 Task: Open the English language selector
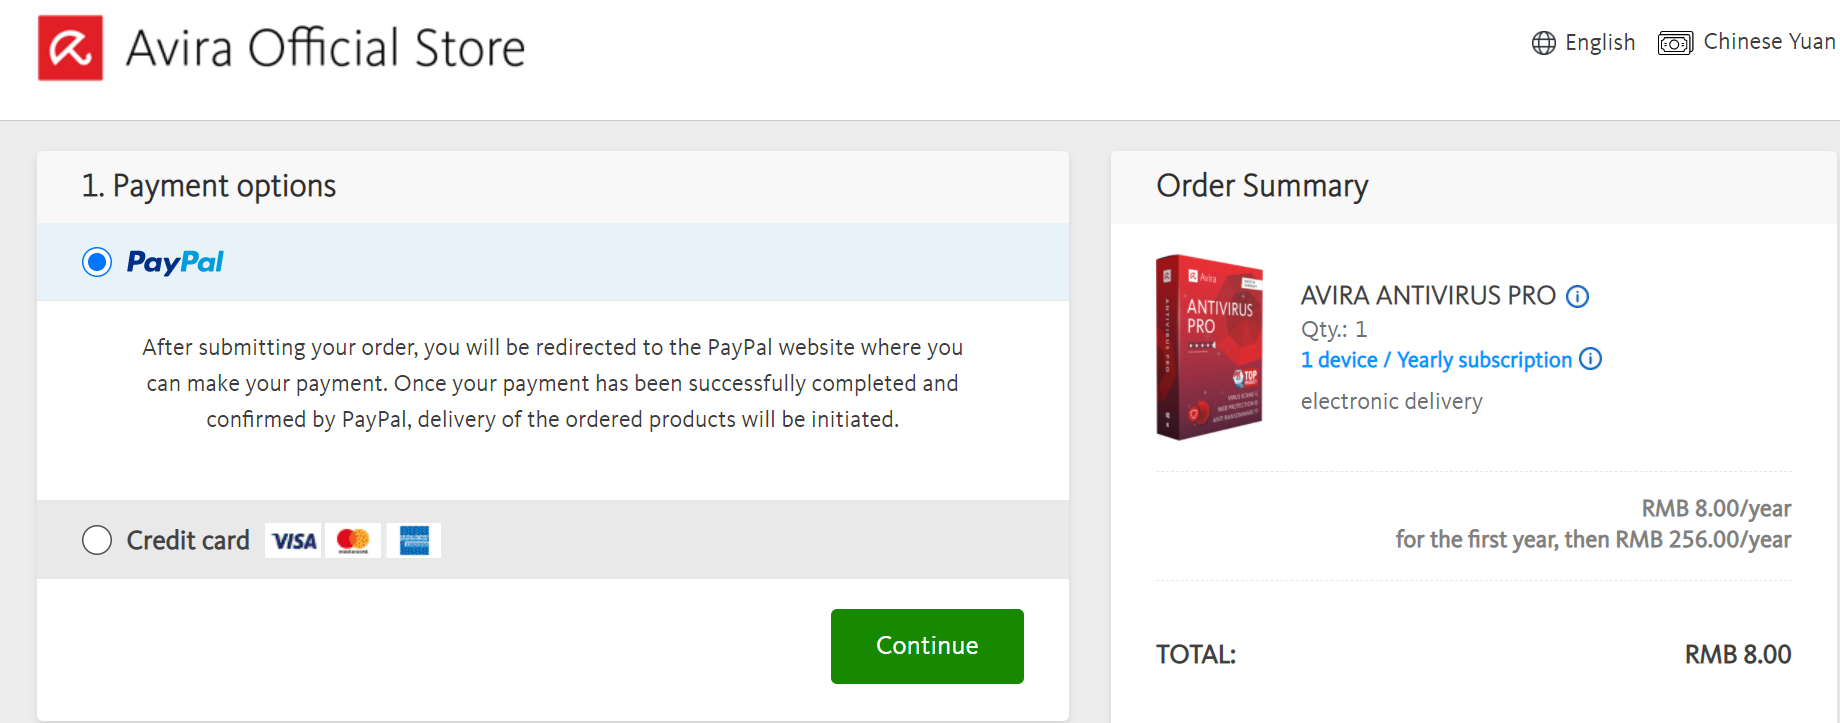(1599, 43)
